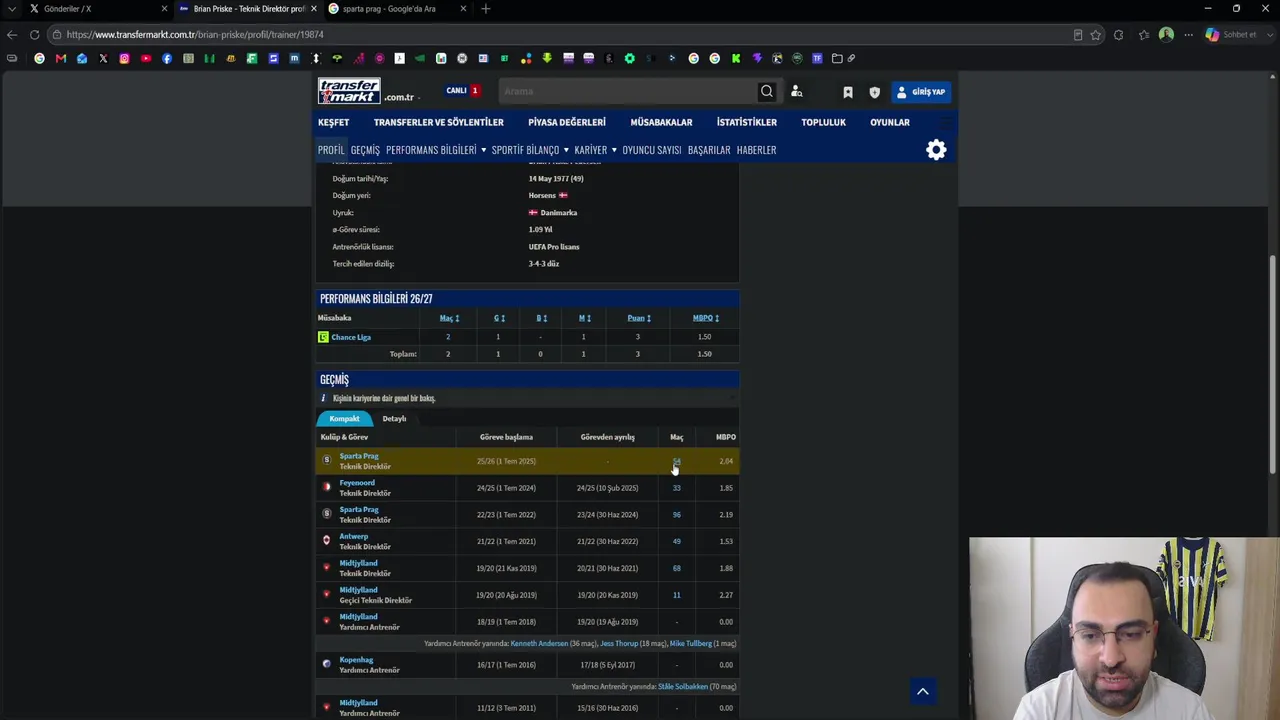Open Facebook bookmark in bookmarks bar

point(166,58)
